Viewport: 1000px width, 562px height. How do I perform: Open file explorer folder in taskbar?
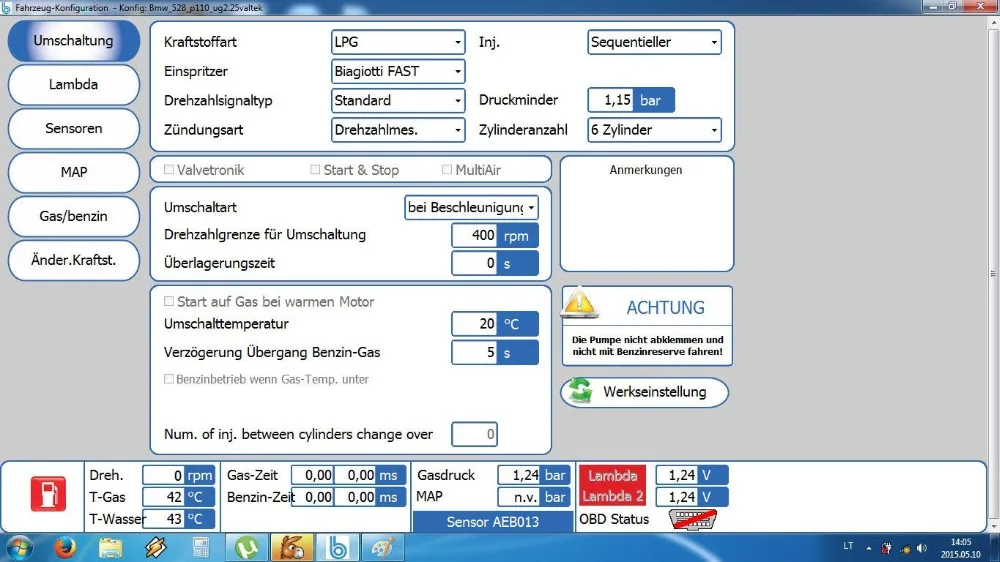(x=110, y=548)
